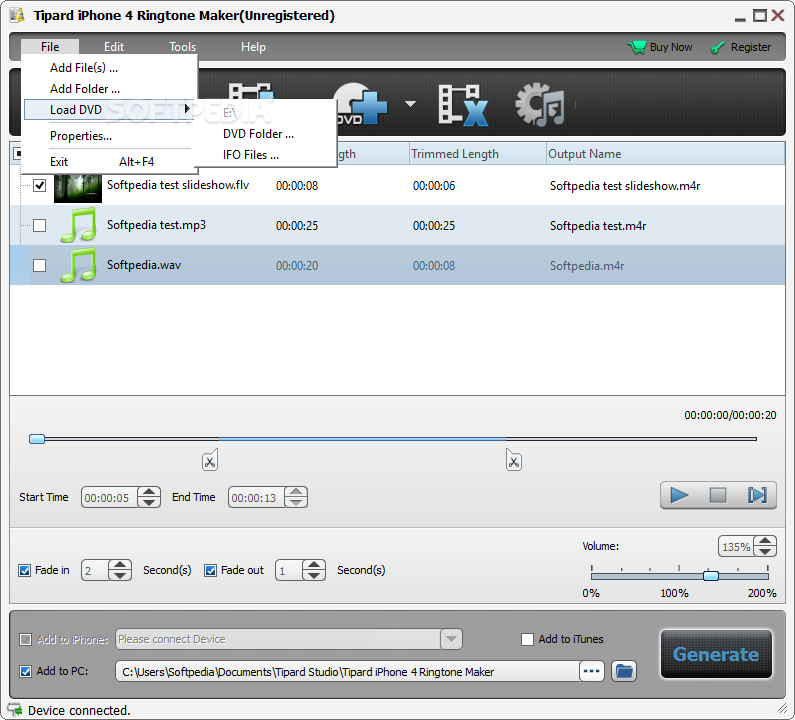Screen dimensions: 795x720
Task: Select IFO Files in the submenu
Action: 267,155
